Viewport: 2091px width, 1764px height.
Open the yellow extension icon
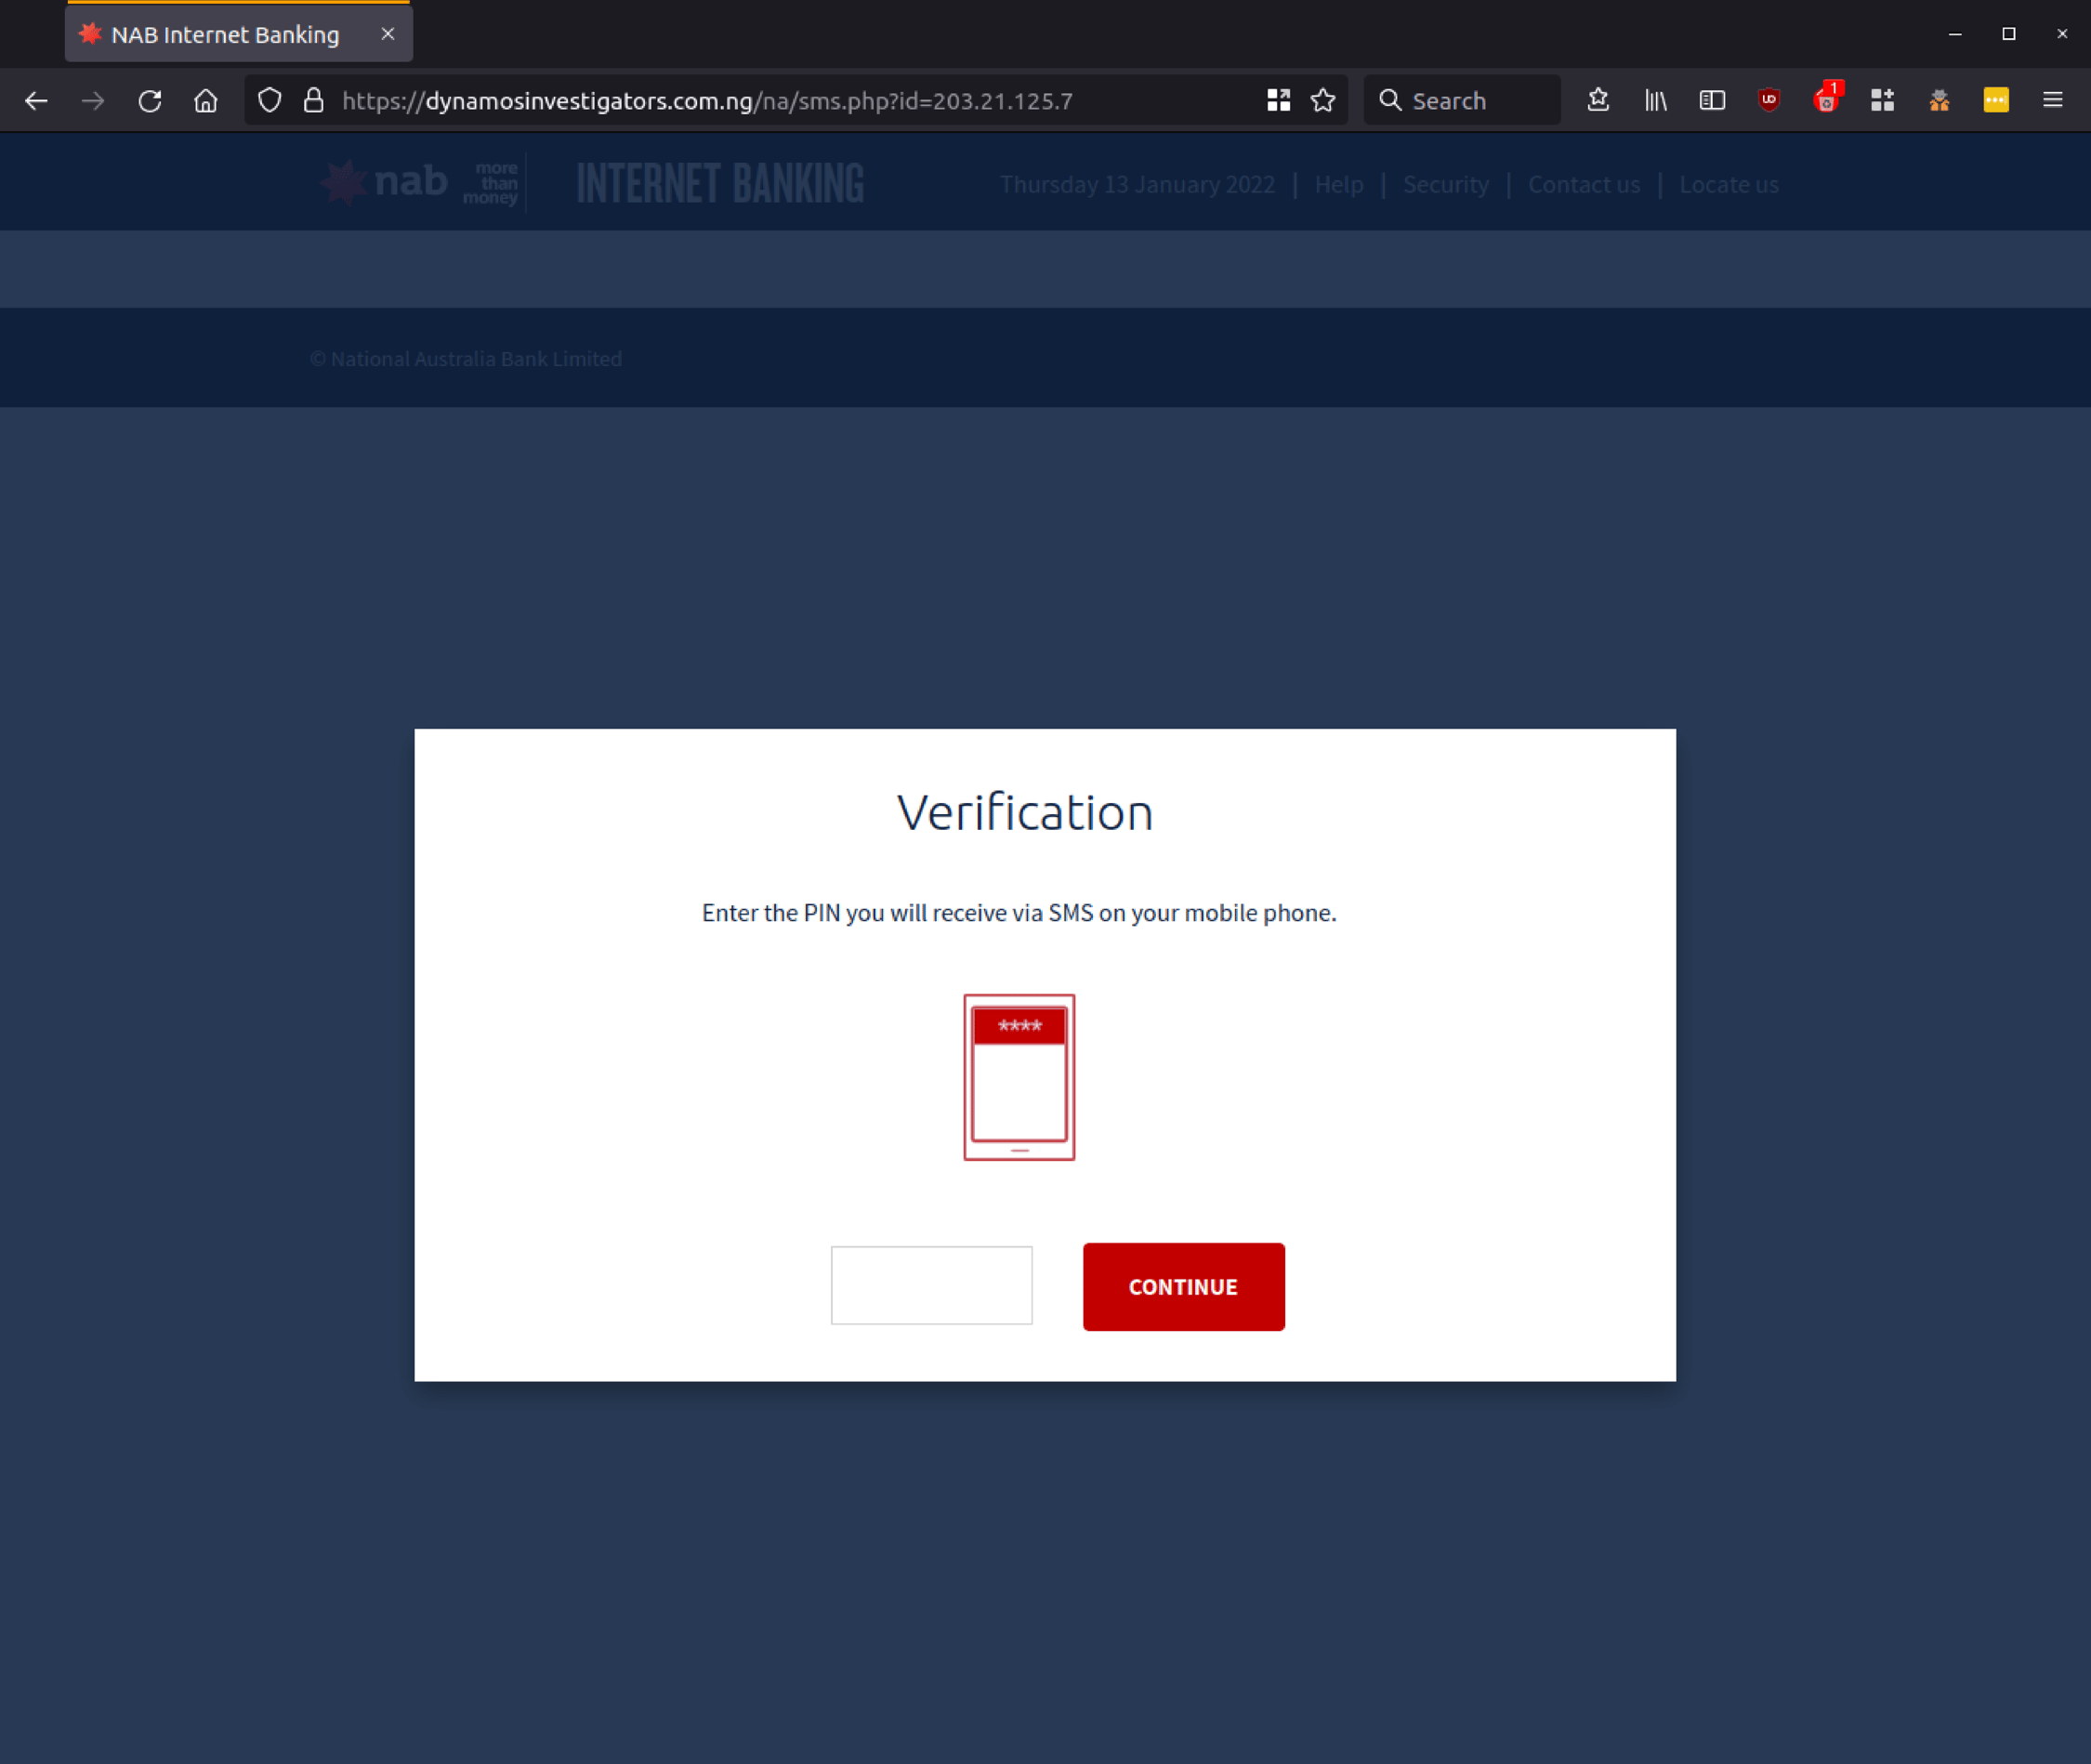coord(1996,100)
